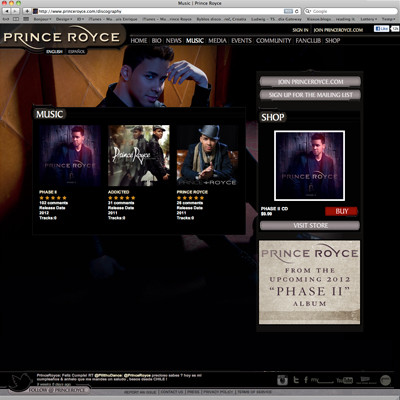400x400 pixels.
Task: Open the Reading List glasses icon
Action: (6, 19)
